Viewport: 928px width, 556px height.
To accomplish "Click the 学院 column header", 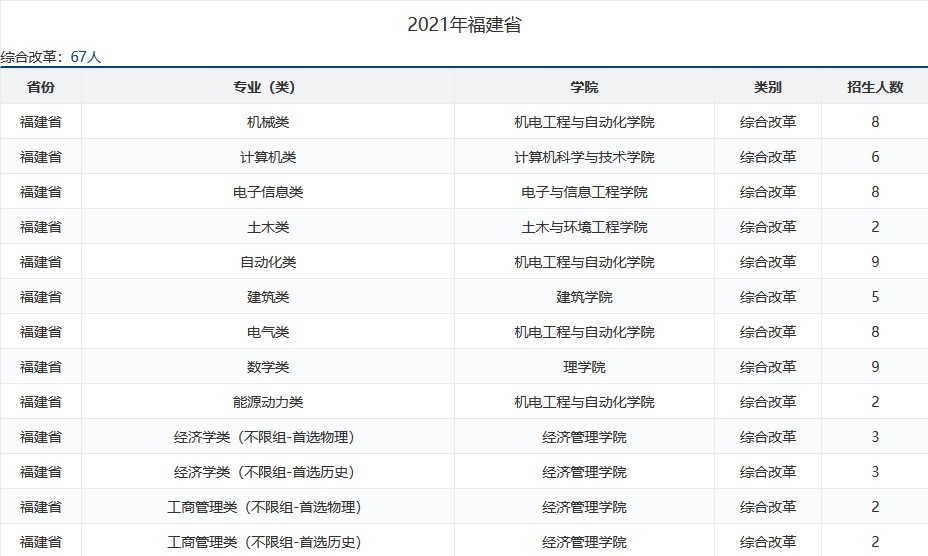I will coord(584,87).
